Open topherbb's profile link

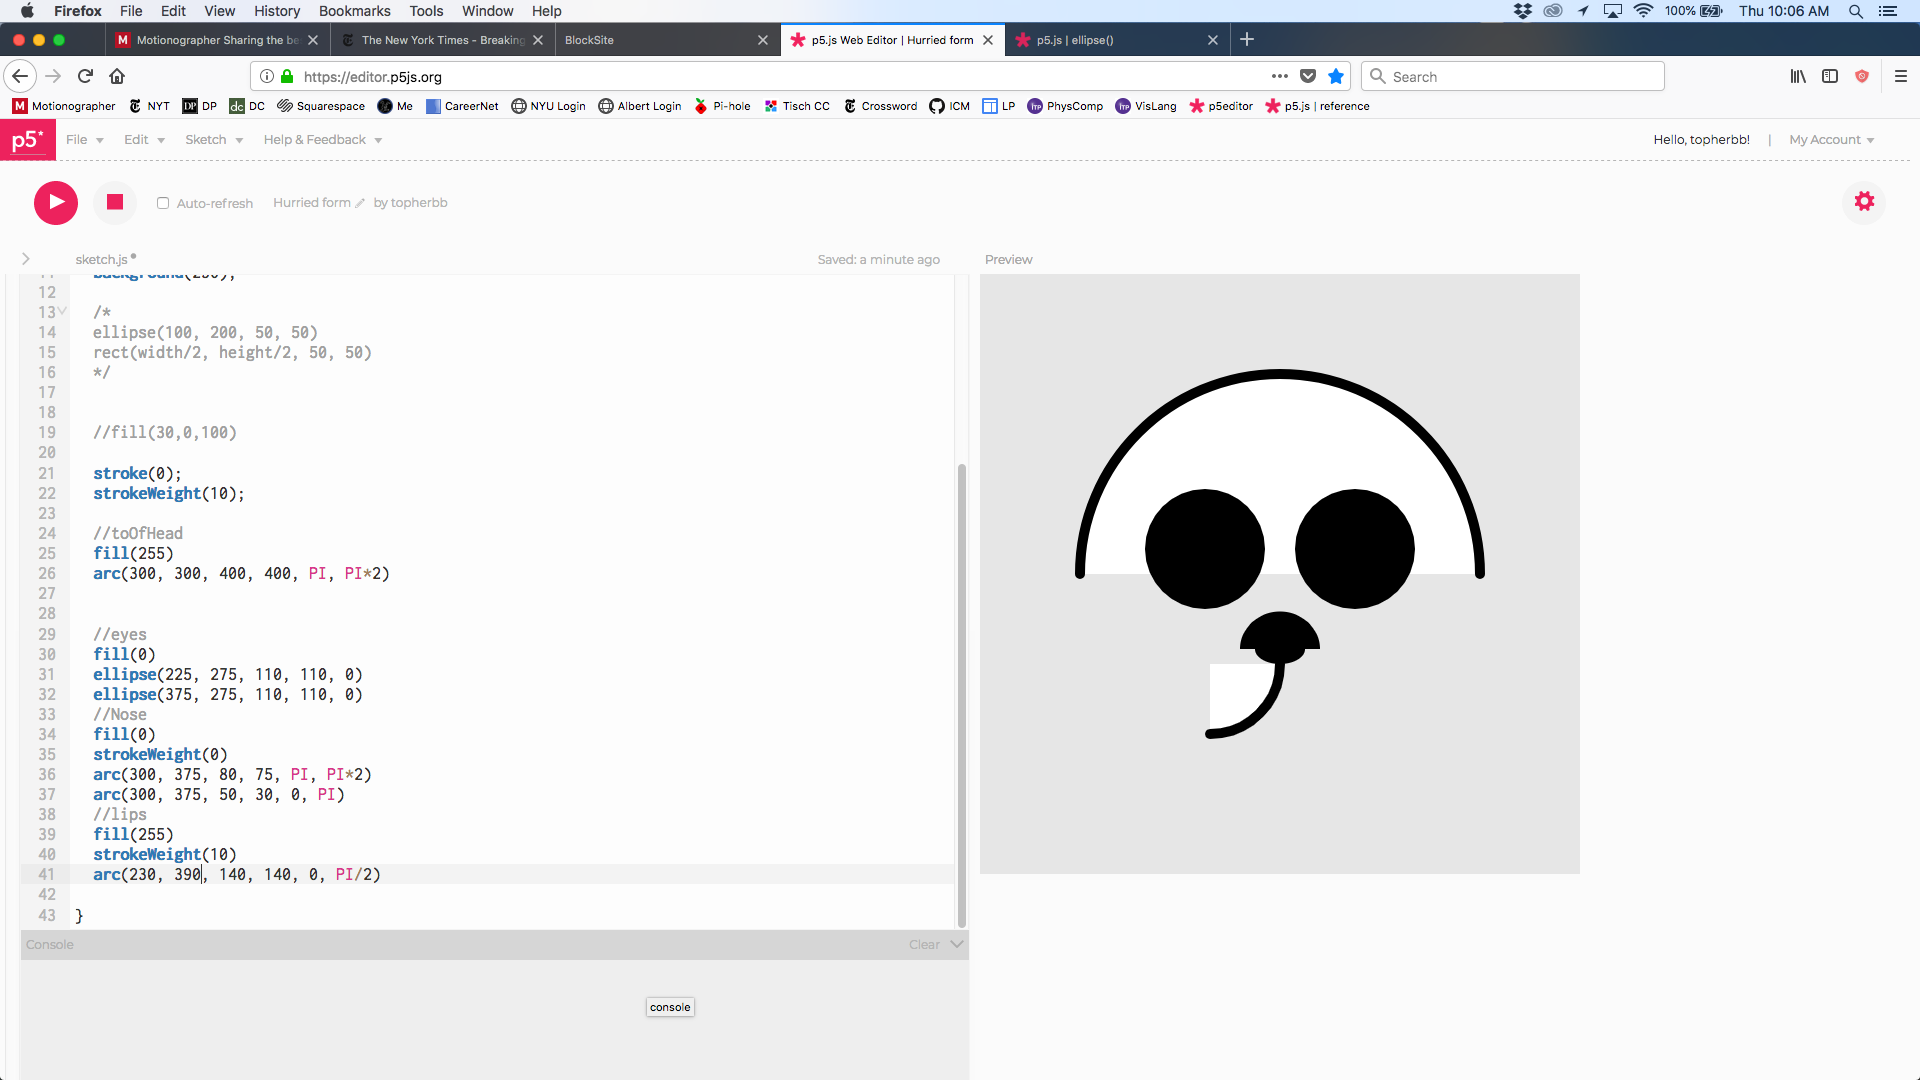coord(420,203)
